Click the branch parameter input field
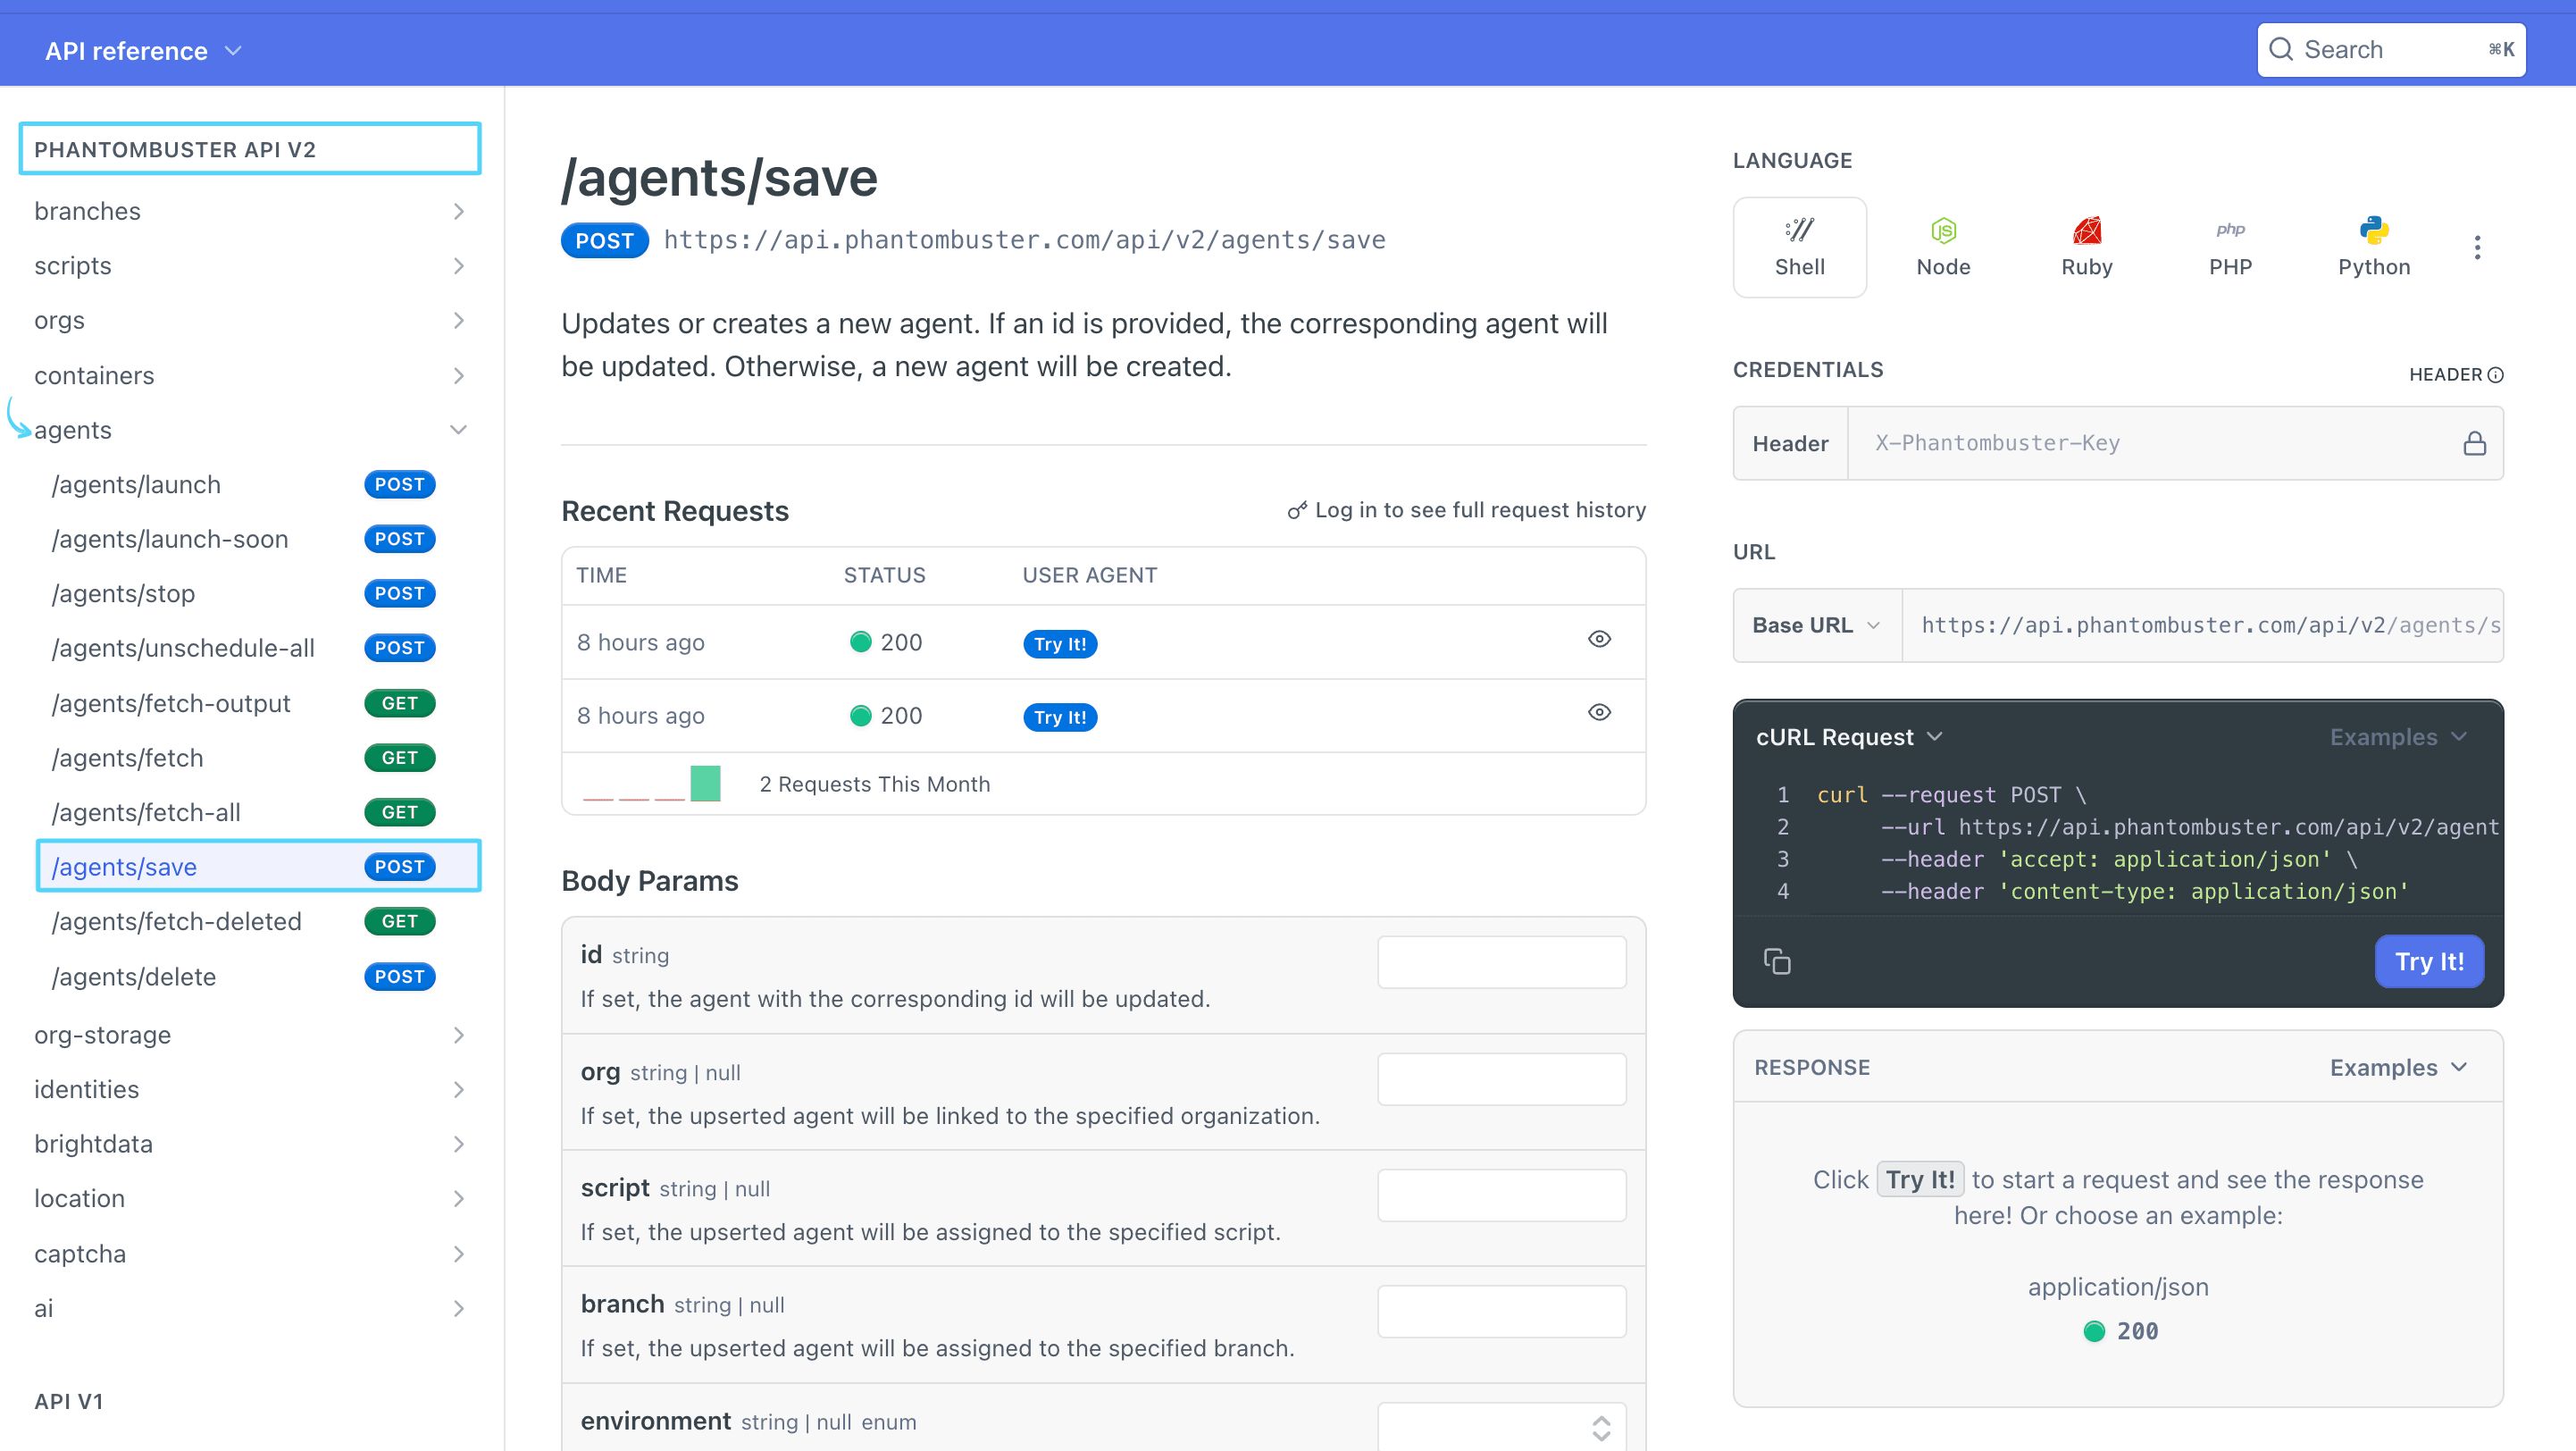This screenshot has height=1451, width=2576. (1502, 1311)
